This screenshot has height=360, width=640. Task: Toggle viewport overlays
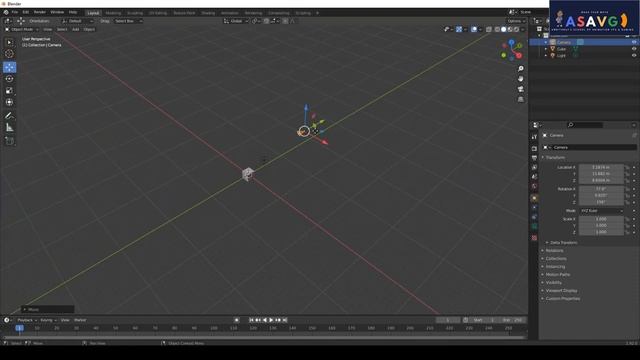coord(474,29)
